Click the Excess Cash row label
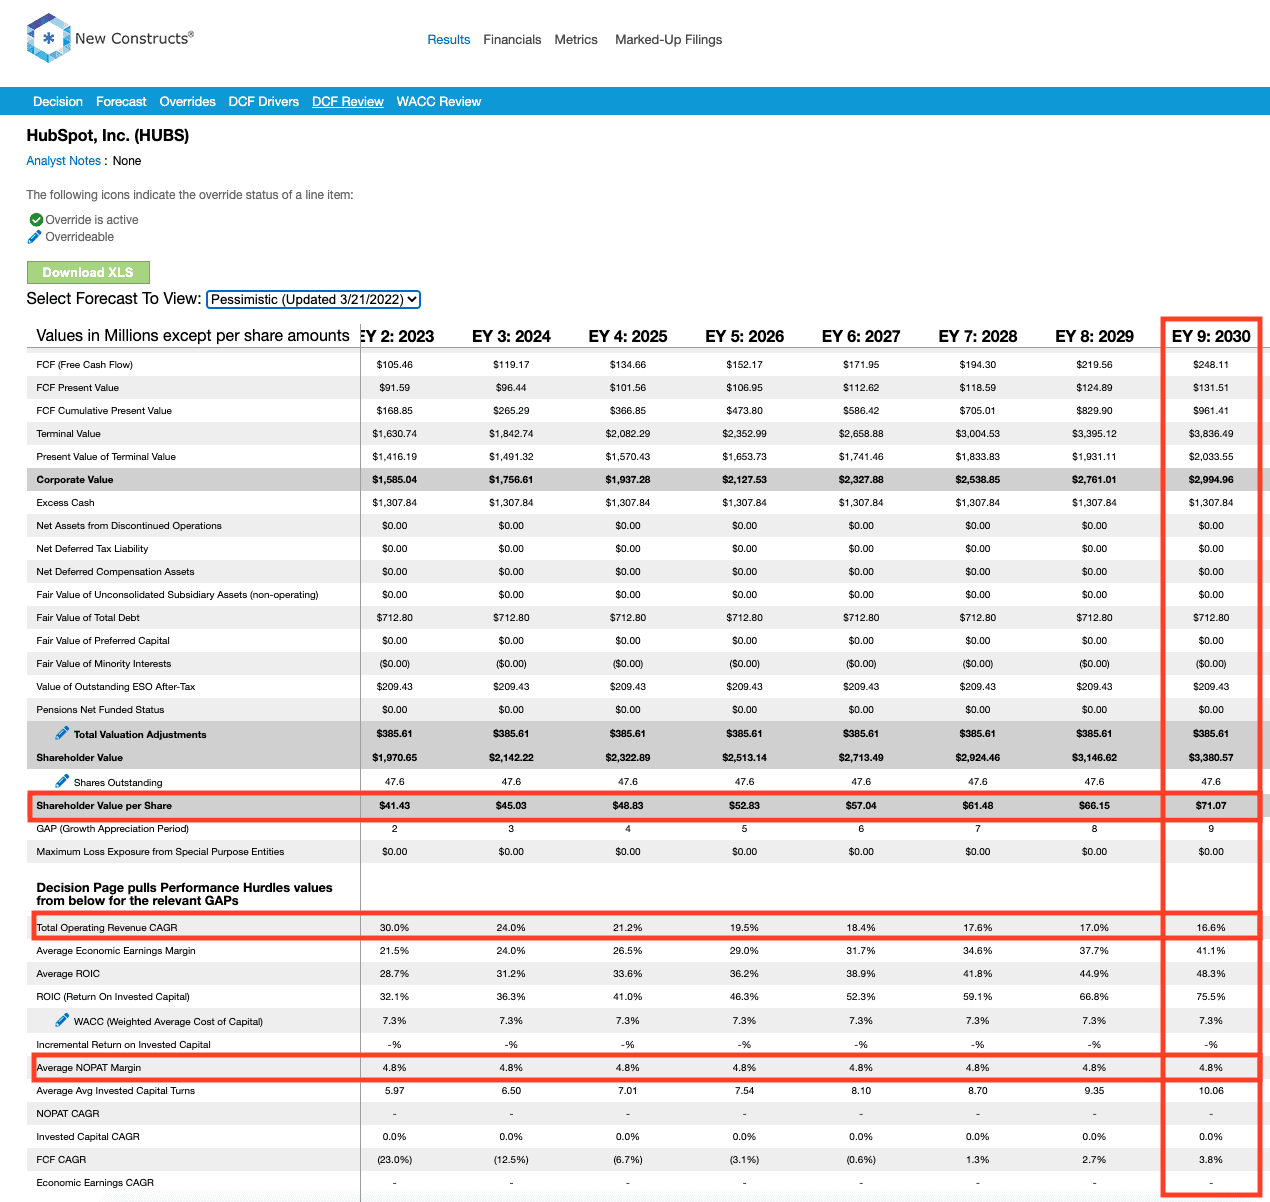 tap(66, 503)
